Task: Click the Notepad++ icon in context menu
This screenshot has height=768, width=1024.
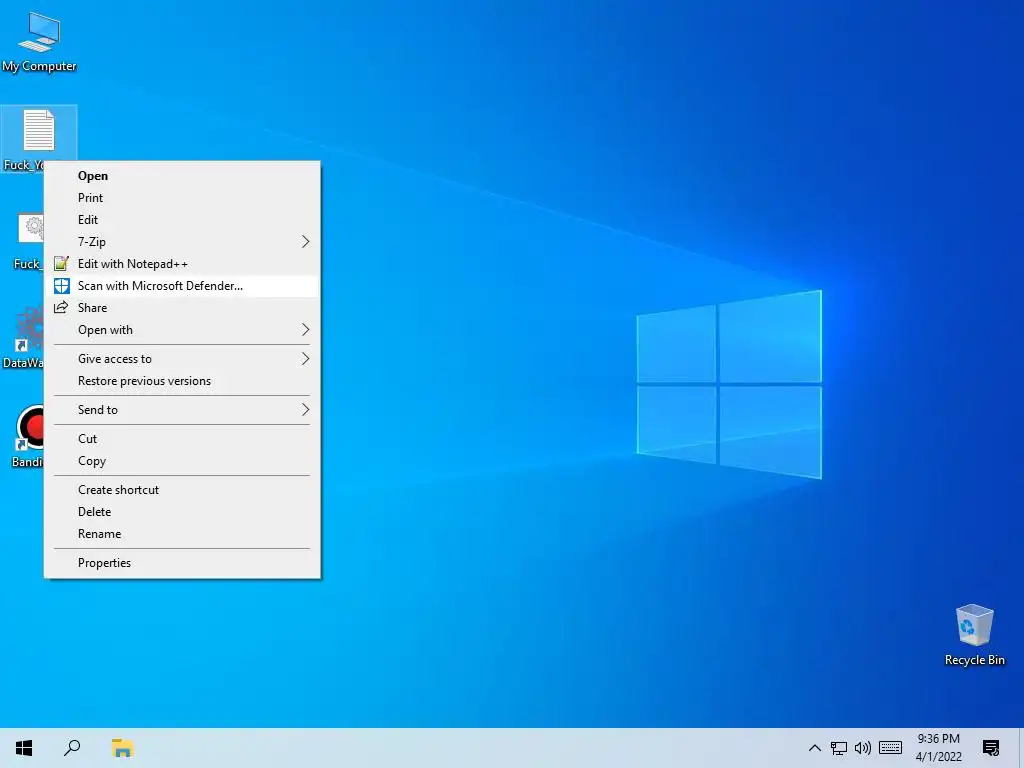Action: point(61,264)
